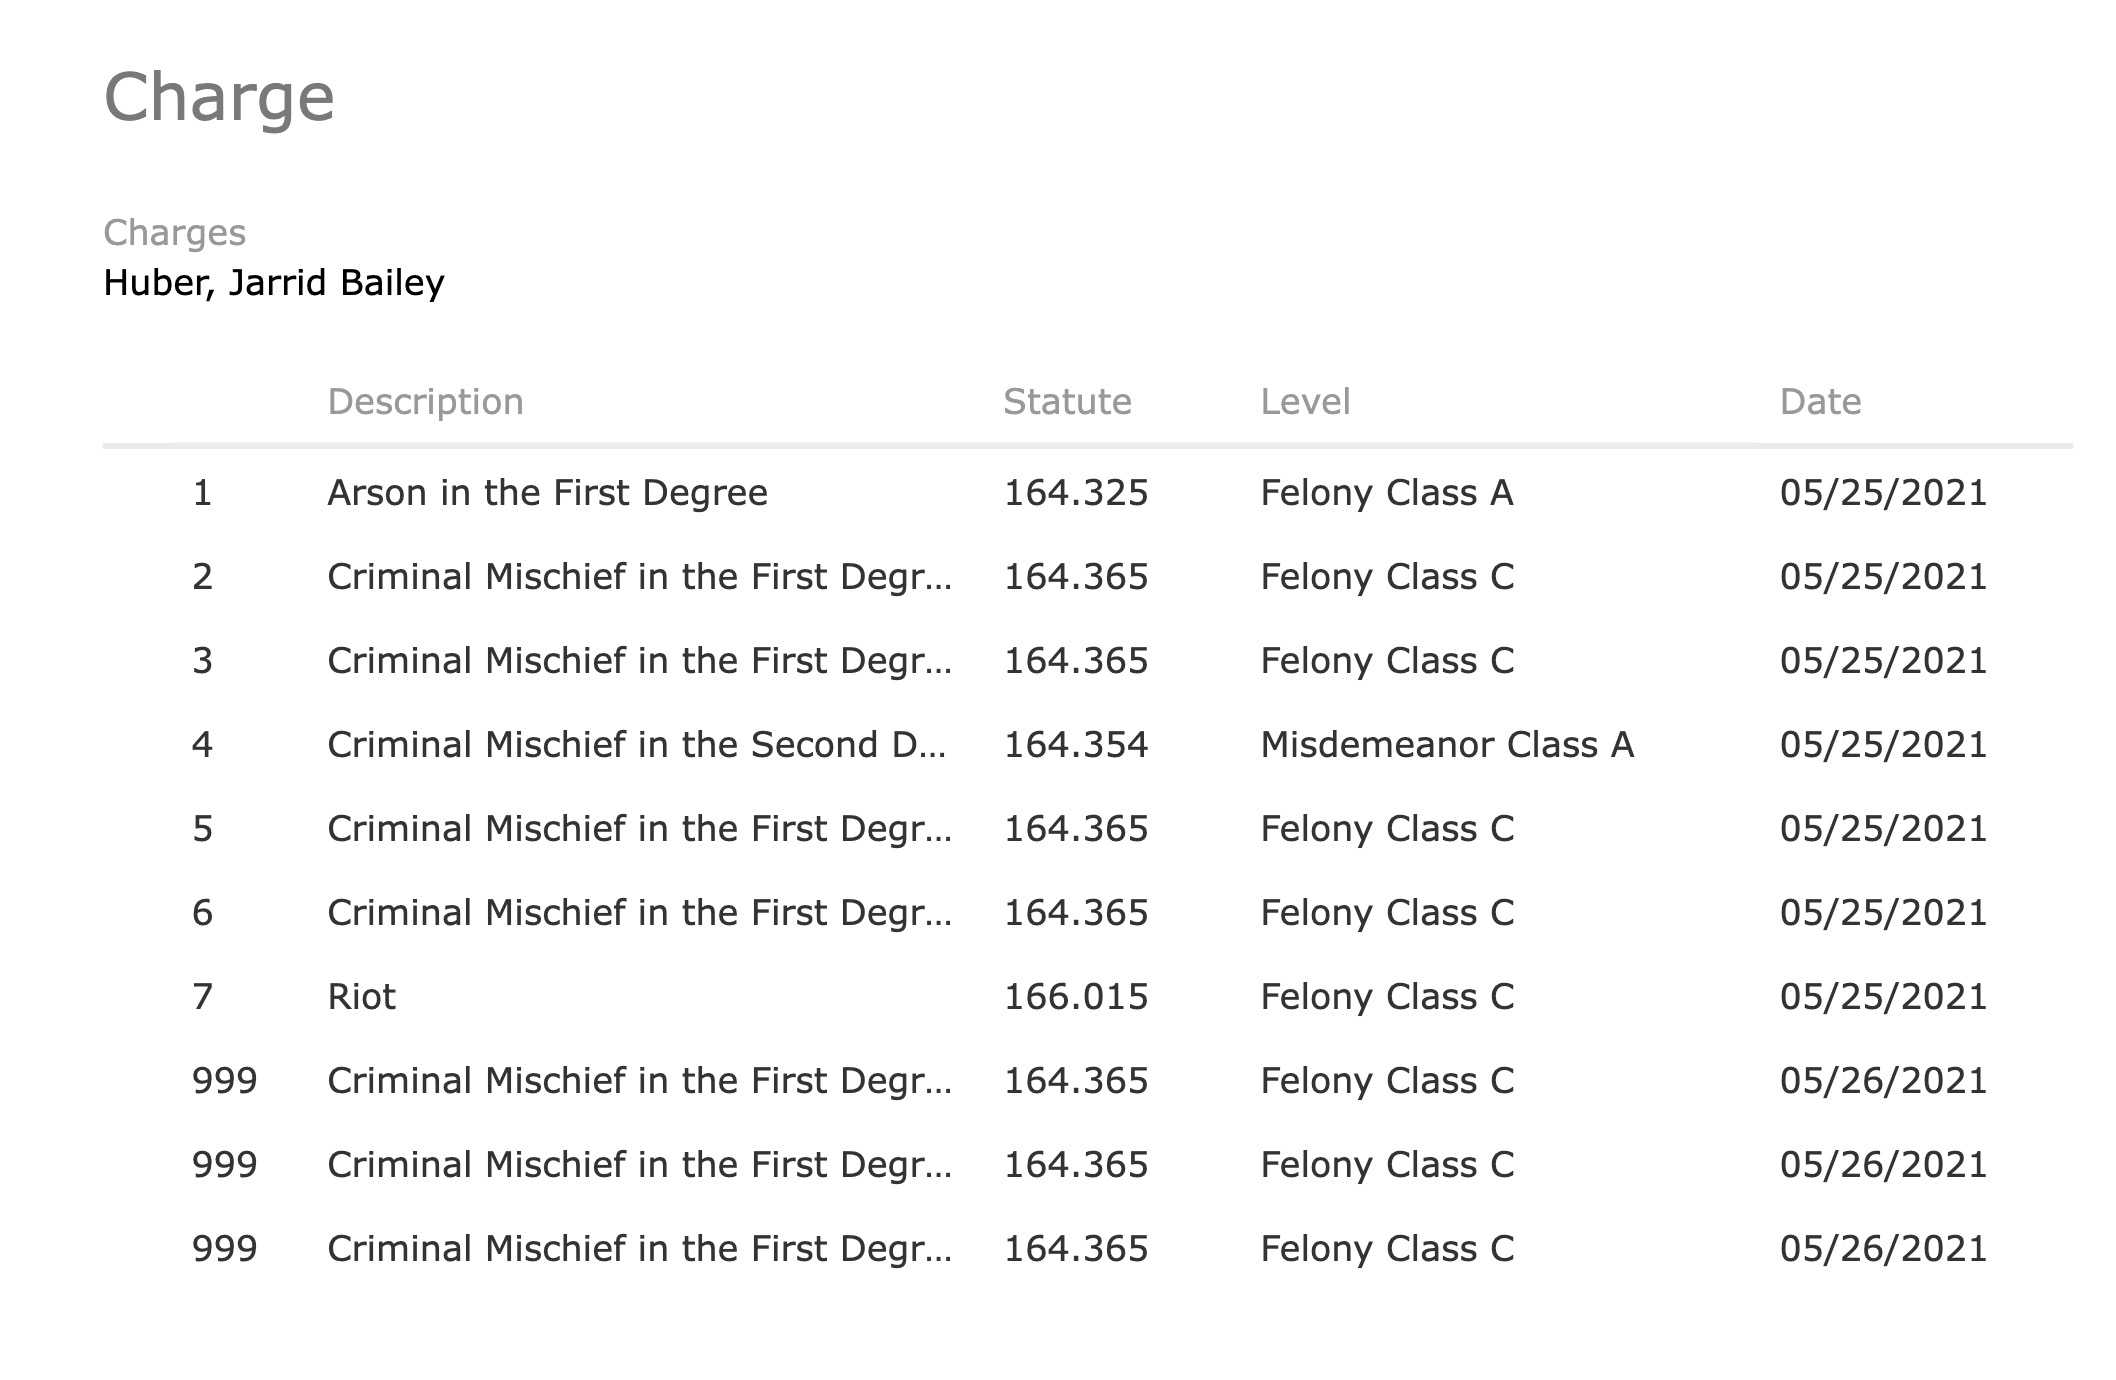
Task: Click statute number 164.354
Action: click(x=1075, y=745)
